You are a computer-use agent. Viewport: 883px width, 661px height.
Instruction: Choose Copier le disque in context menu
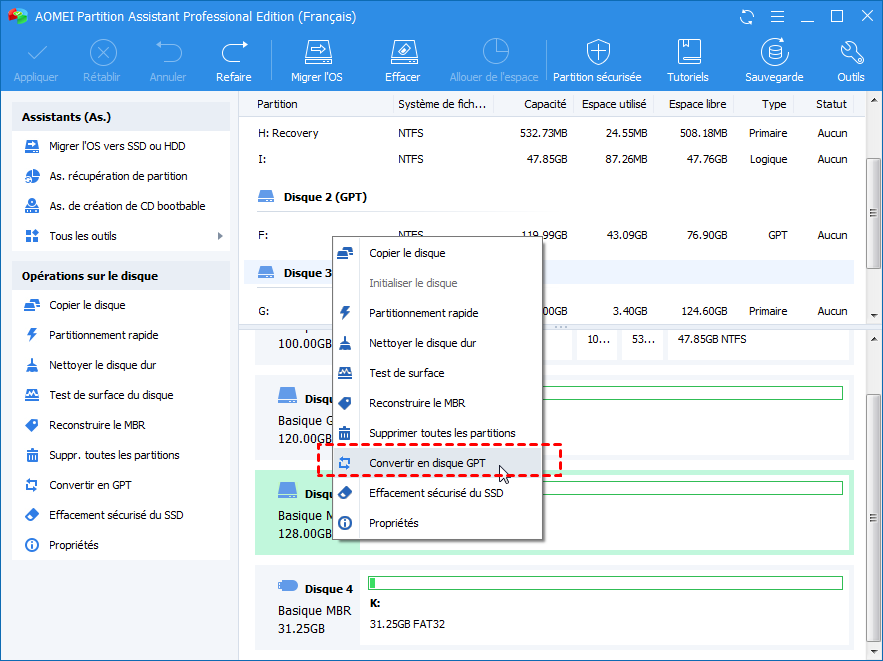tap(407, 253)
